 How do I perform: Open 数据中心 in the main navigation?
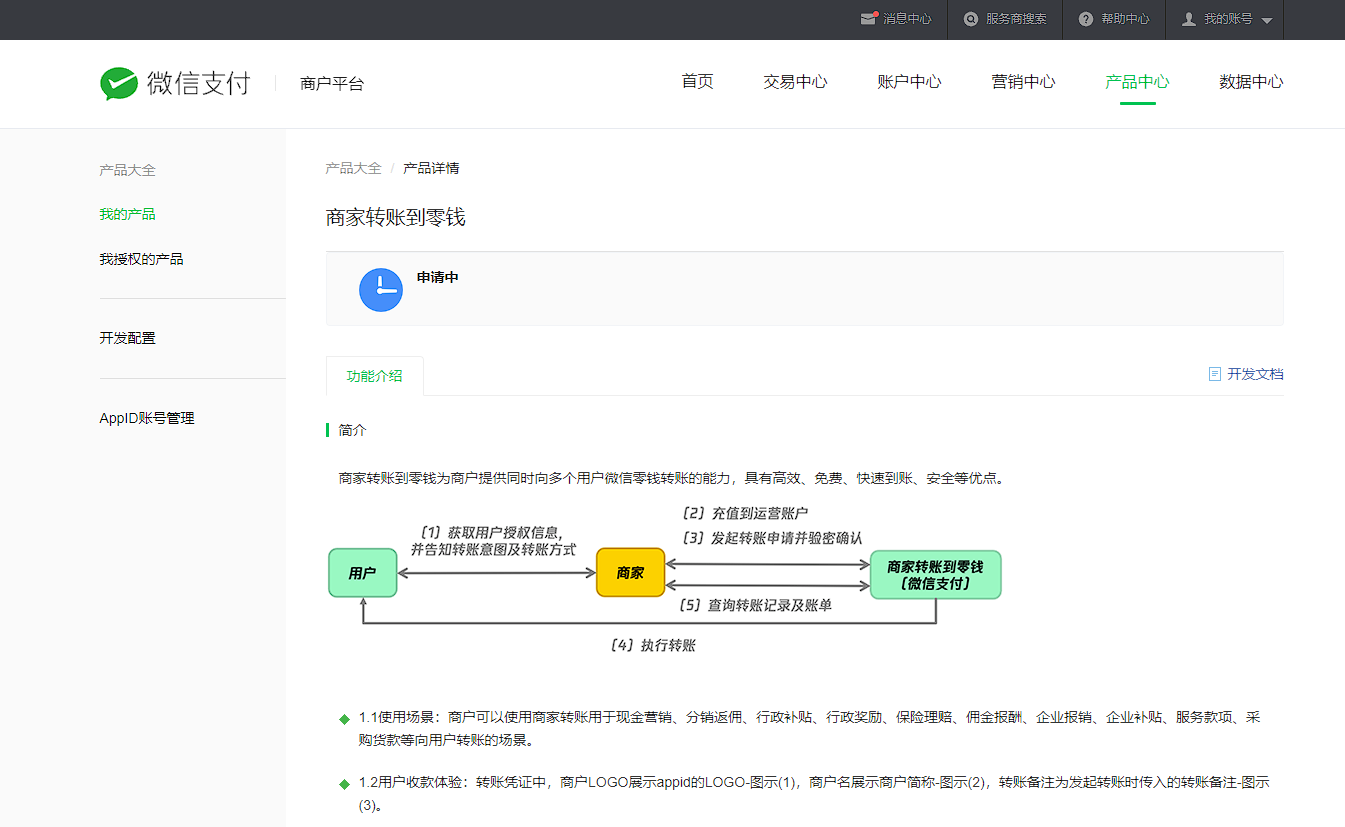[x=1251, y=82]
